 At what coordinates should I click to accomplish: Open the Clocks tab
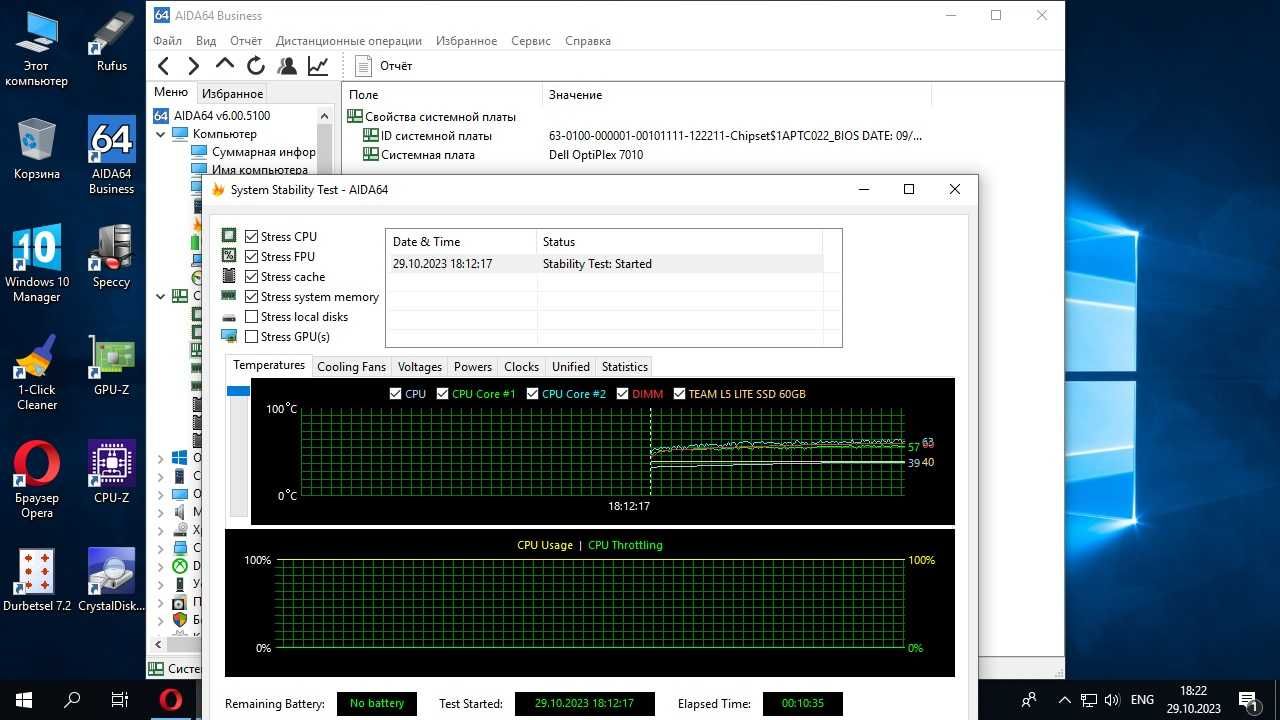point(521,367)
